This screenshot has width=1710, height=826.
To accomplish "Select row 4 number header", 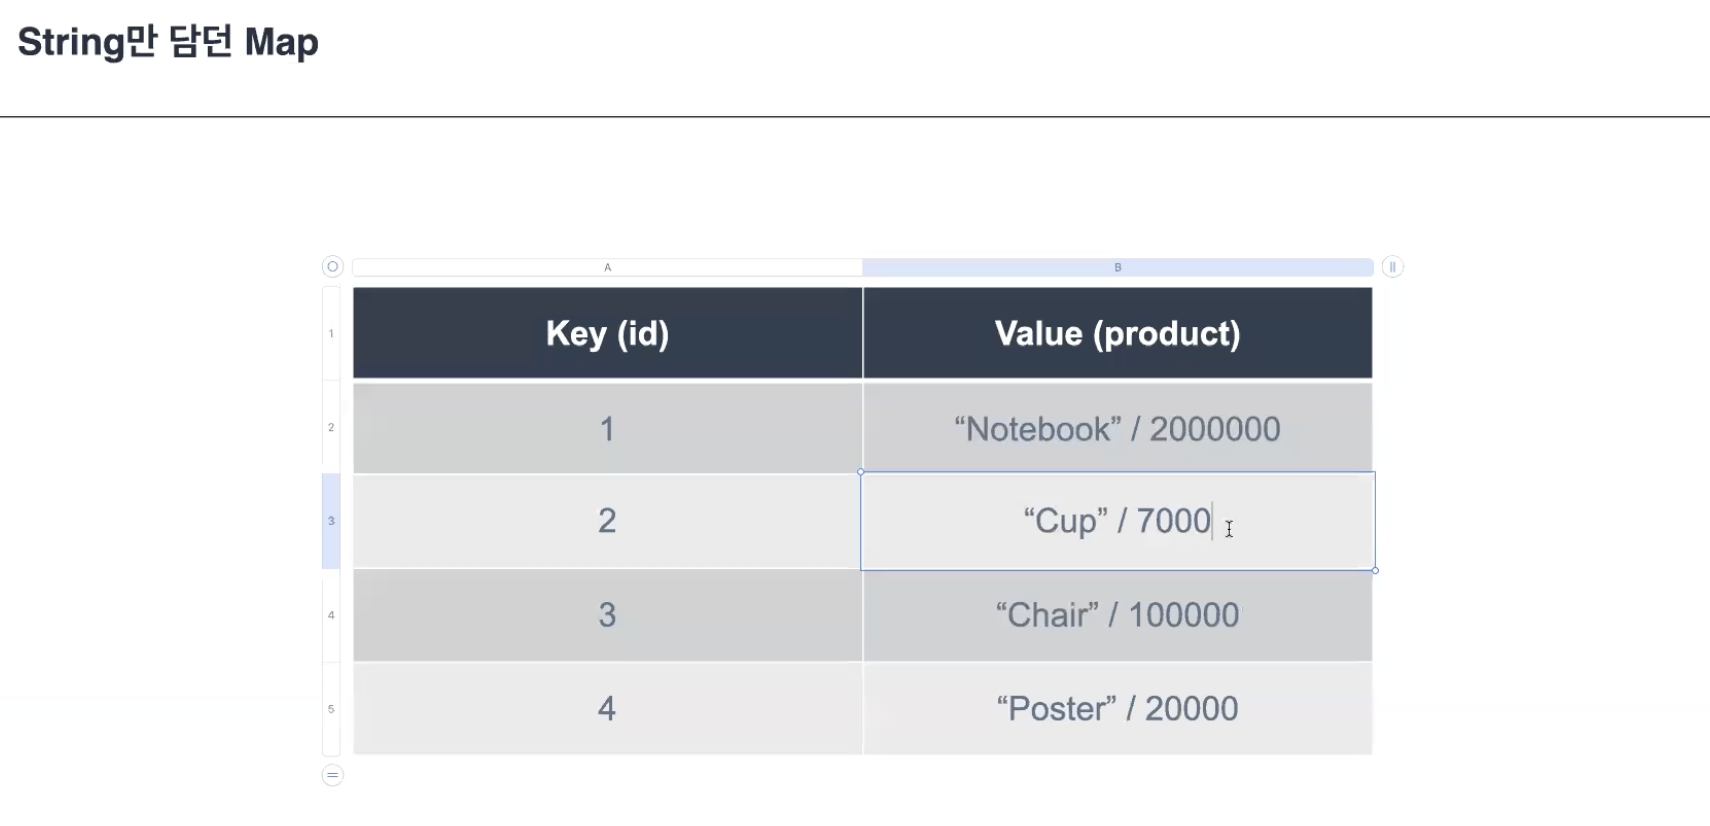I will (x=331, y=615).
